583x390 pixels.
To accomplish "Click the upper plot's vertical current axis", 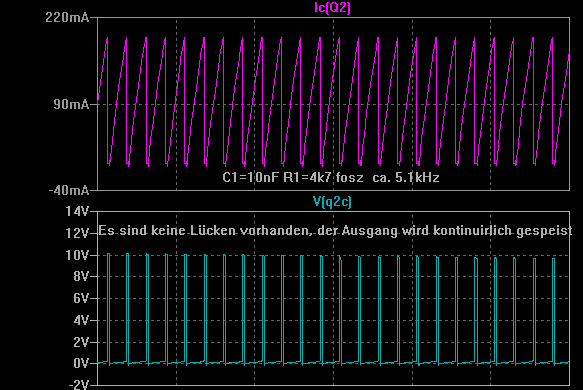I will pos(97,104).
